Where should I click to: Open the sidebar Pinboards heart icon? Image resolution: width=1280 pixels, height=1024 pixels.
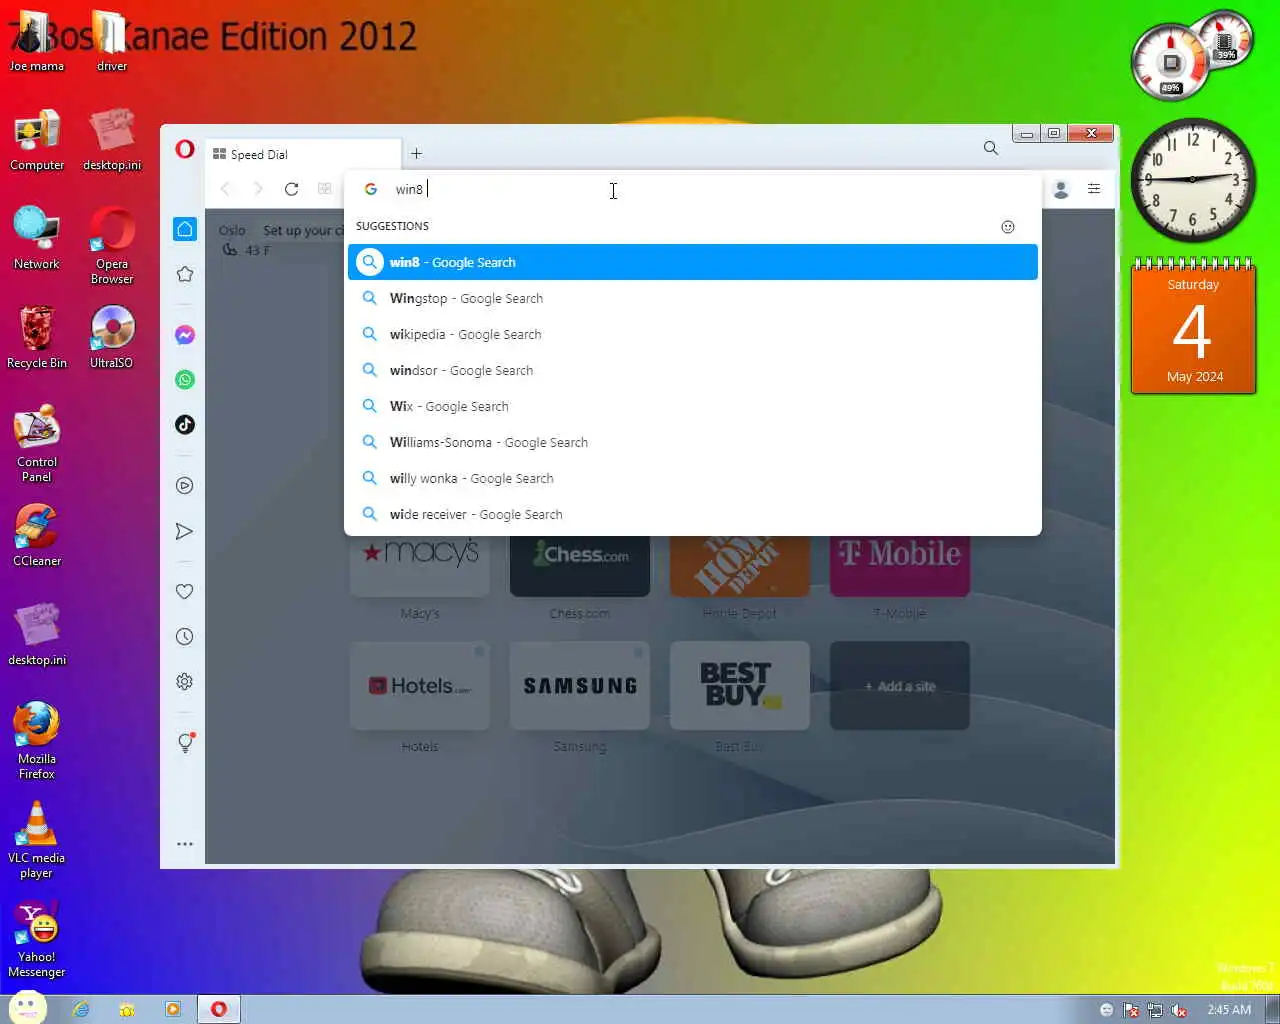(x=185, y=591)
